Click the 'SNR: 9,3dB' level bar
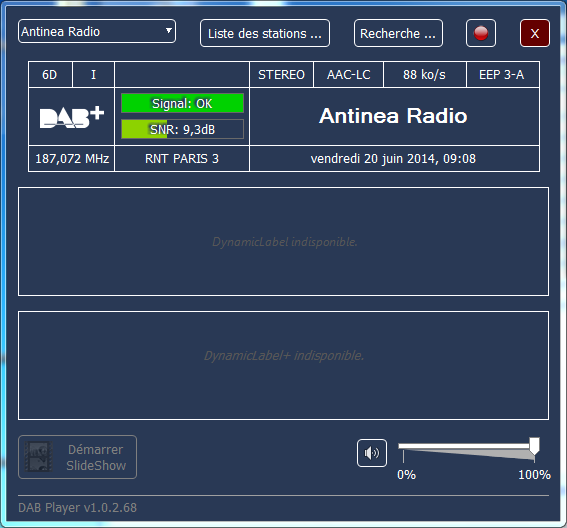Viewport: 567px width, 528px height. click(x=182, y=129)
